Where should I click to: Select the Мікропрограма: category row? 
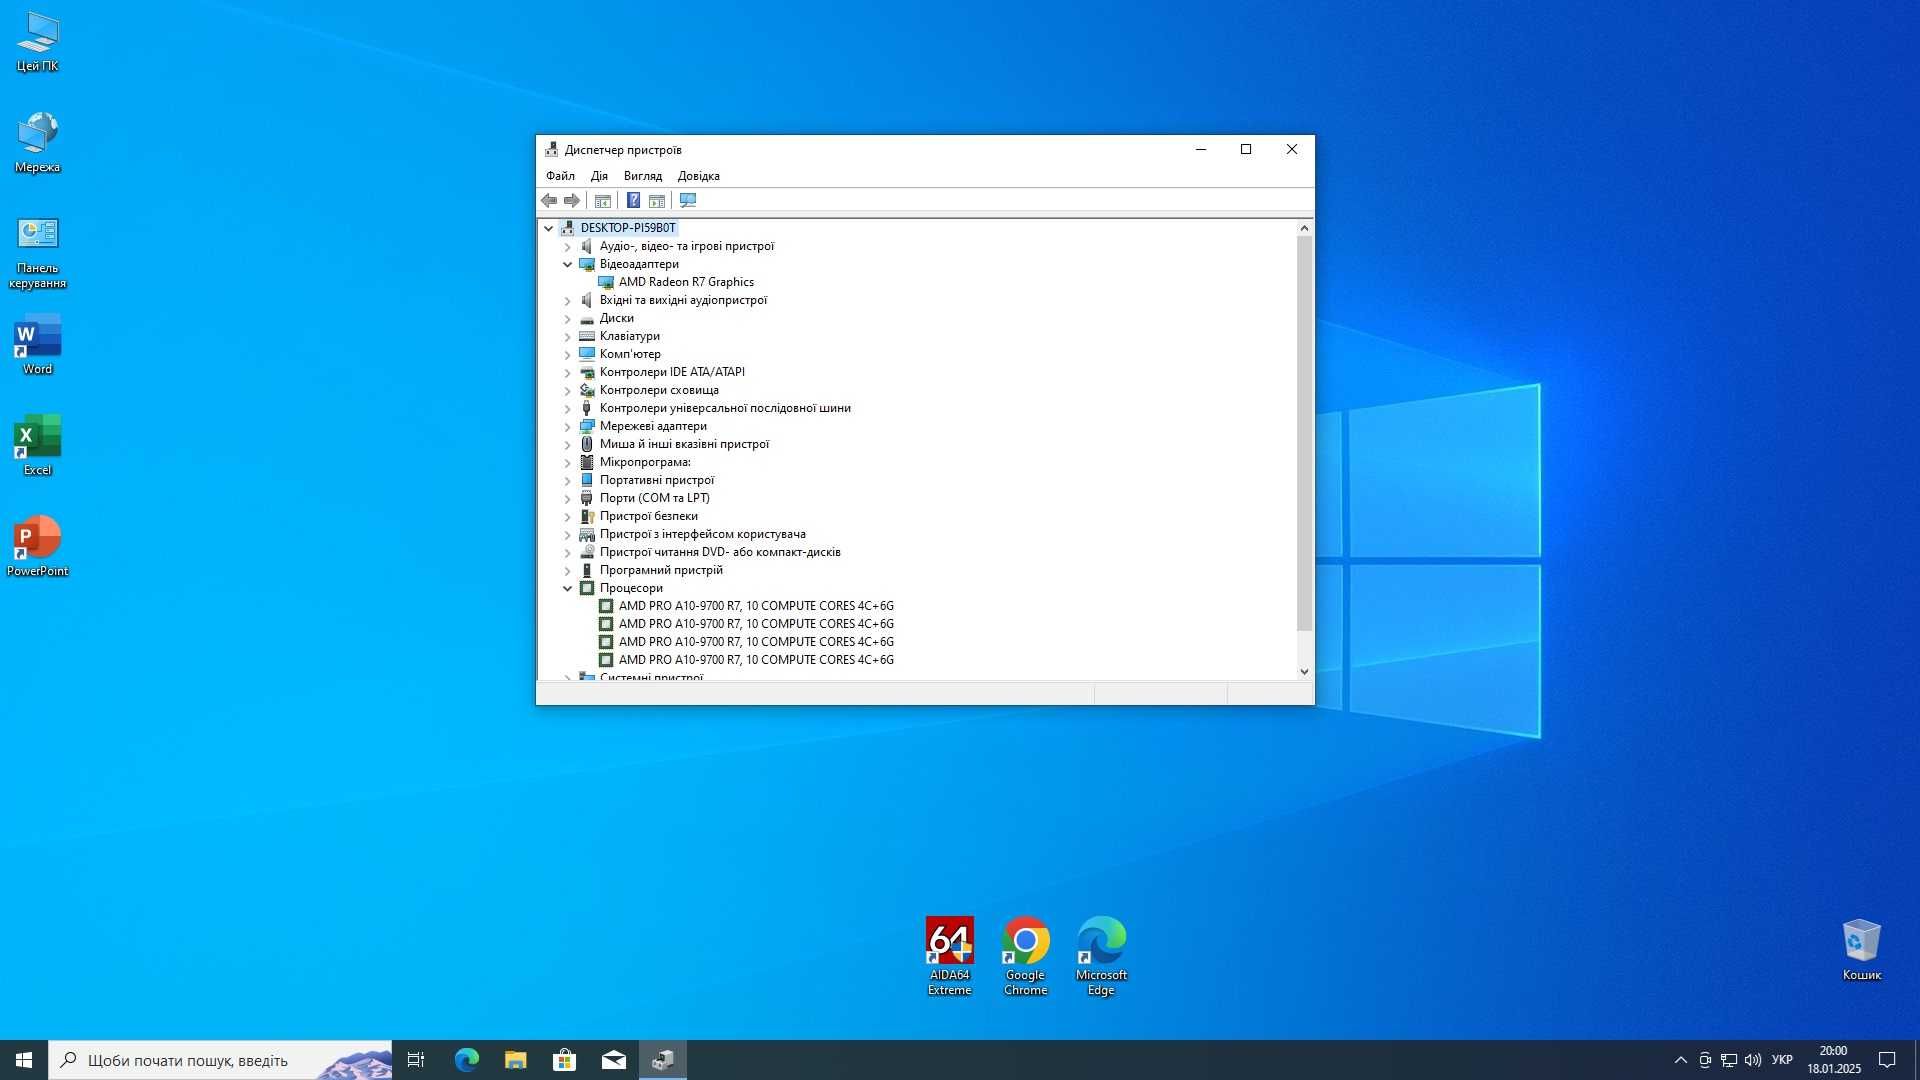(645, 462)
